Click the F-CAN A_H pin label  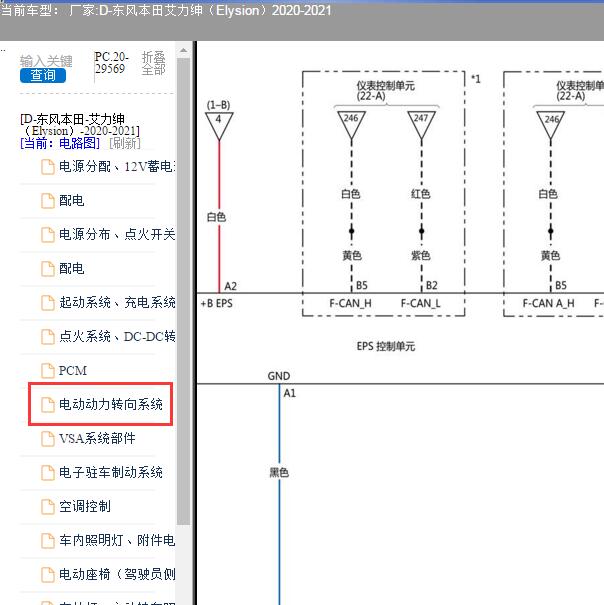coord(548,304)
